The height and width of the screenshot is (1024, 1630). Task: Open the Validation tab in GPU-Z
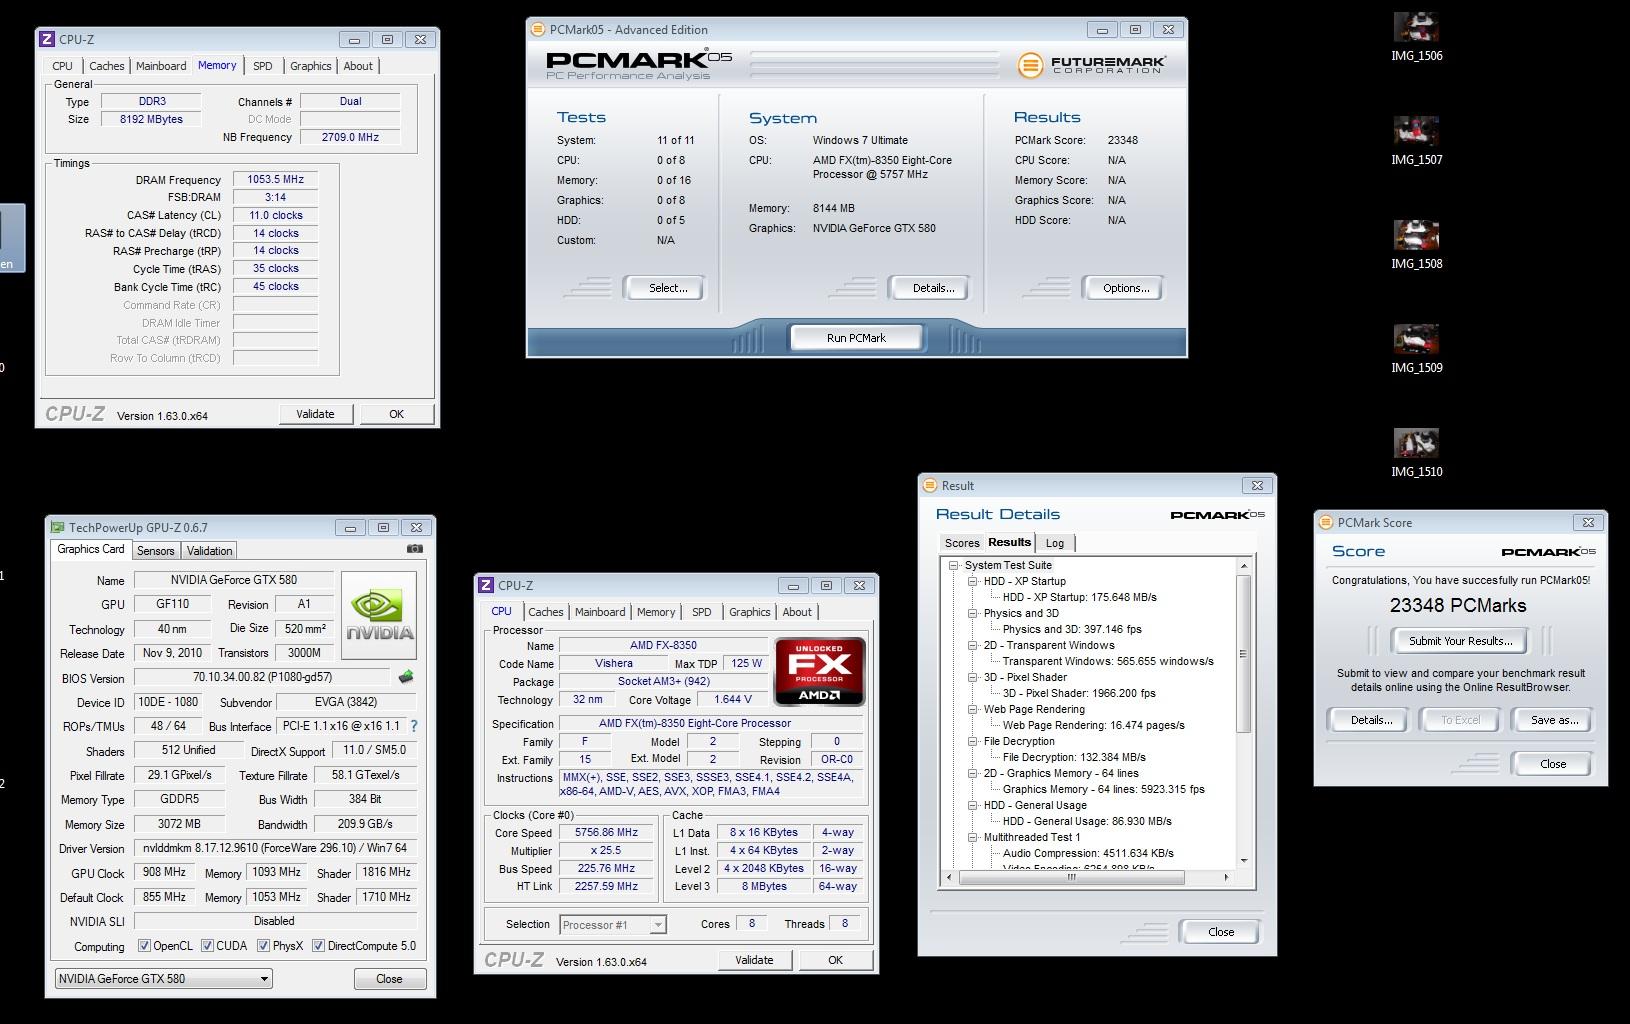209,551
